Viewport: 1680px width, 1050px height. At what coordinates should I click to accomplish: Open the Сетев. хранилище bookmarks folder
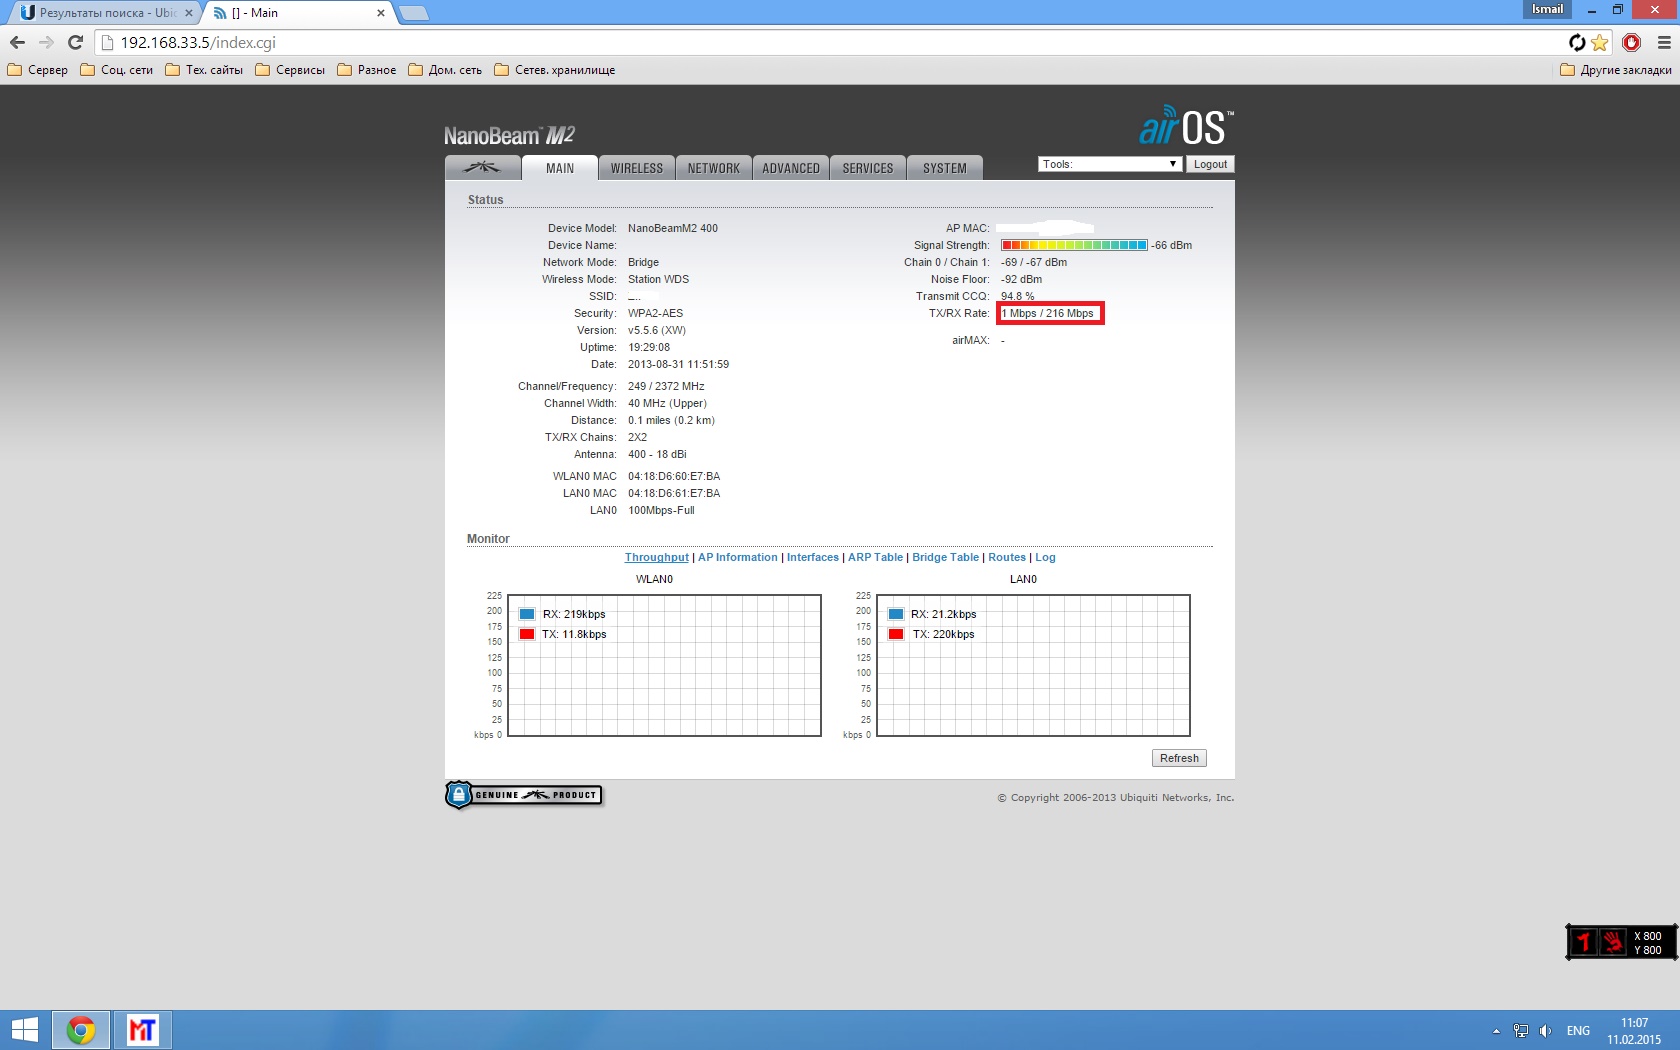554,70
